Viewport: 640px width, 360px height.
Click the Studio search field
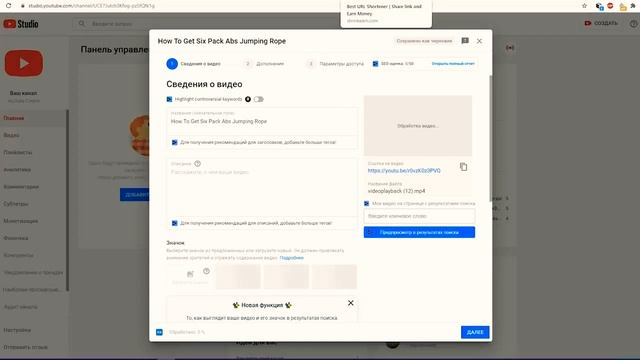coord(208,24)
